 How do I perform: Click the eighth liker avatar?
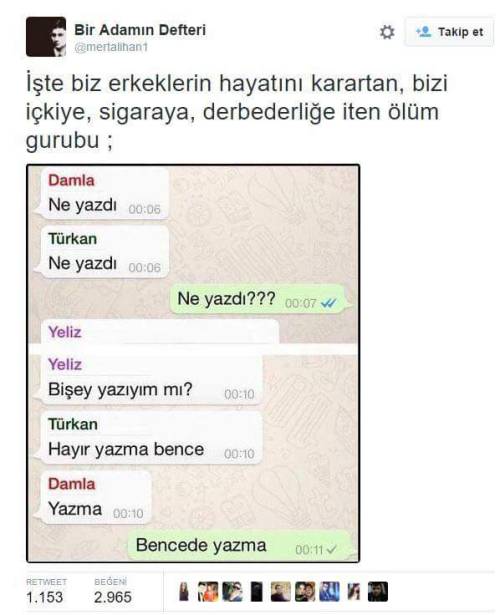tap(354, 591)
